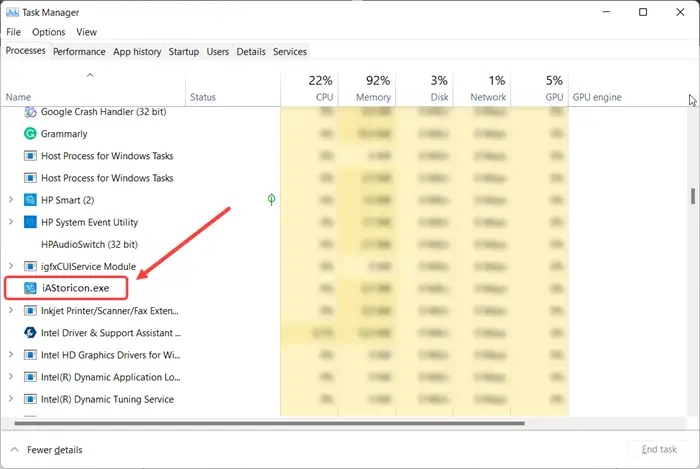This screenshot has width=700, height=469.
Task: Click the HP Smart app icon
Action: 30,200
